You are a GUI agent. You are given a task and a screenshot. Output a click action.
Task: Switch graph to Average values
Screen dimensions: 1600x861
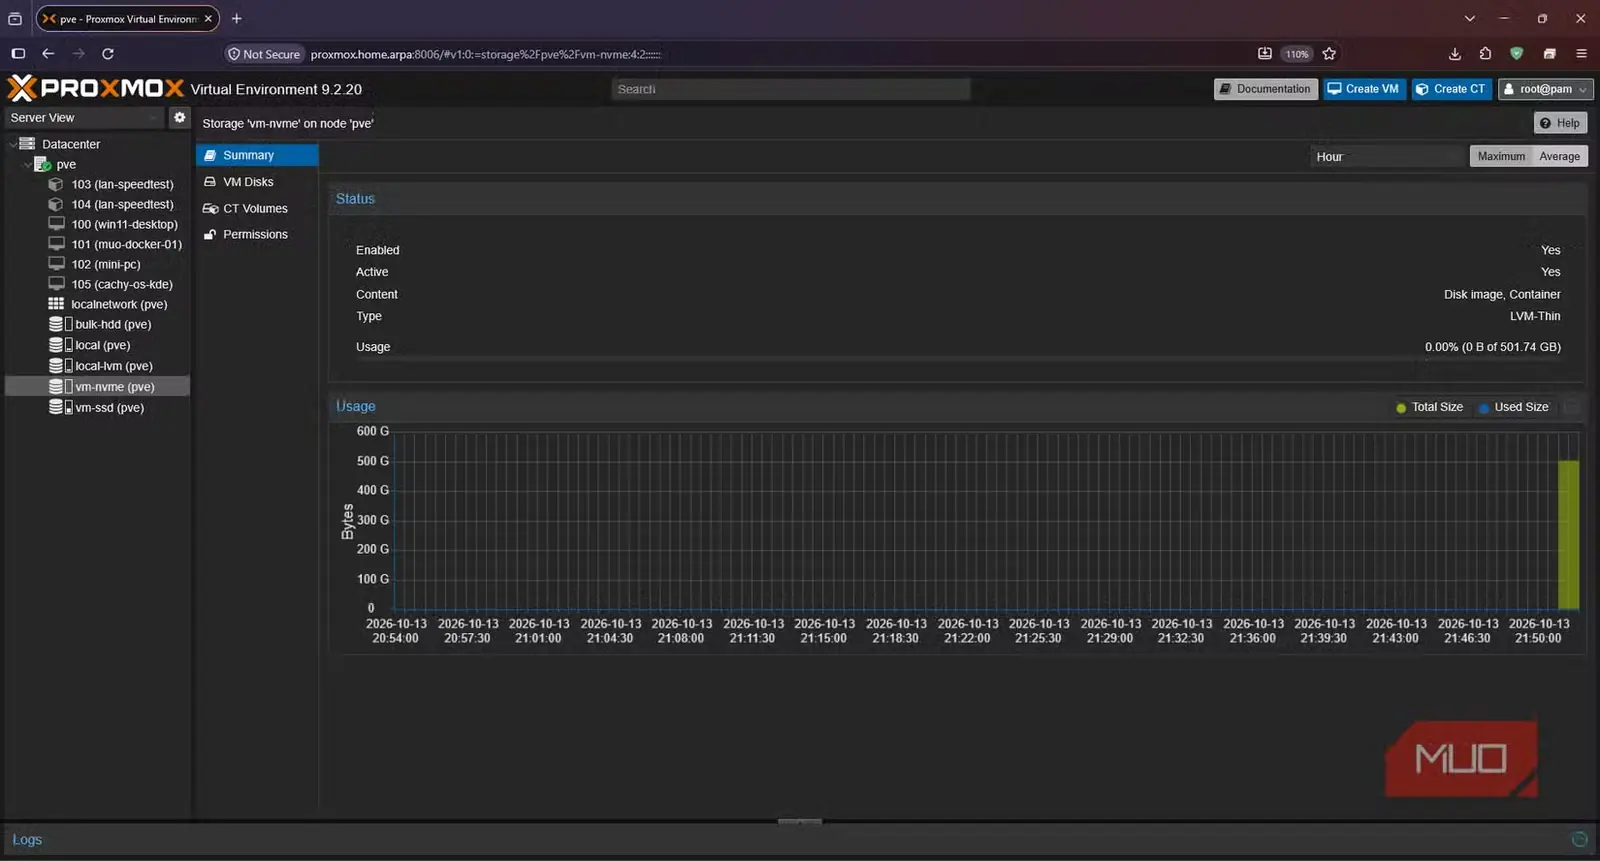1559,156
